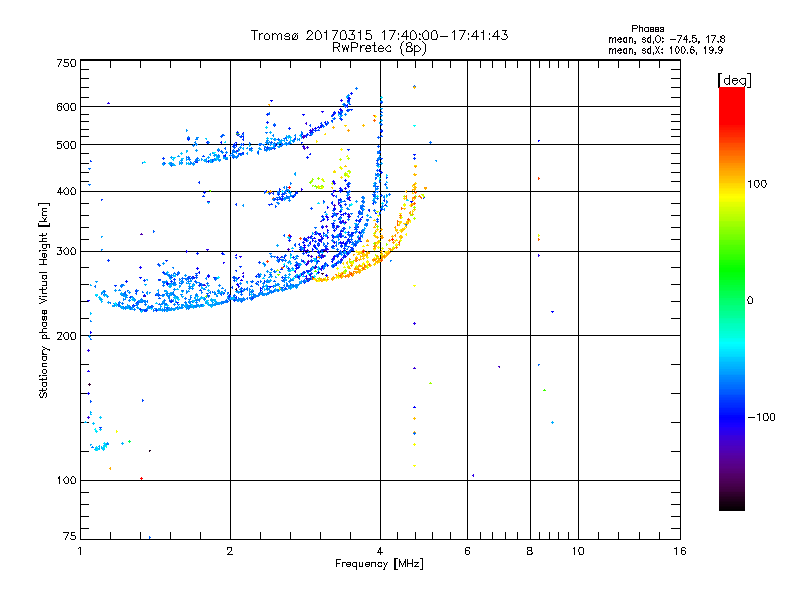Click the x-axis tick label '4'
This screenshot has width=800, height=600.
[380, 551]
